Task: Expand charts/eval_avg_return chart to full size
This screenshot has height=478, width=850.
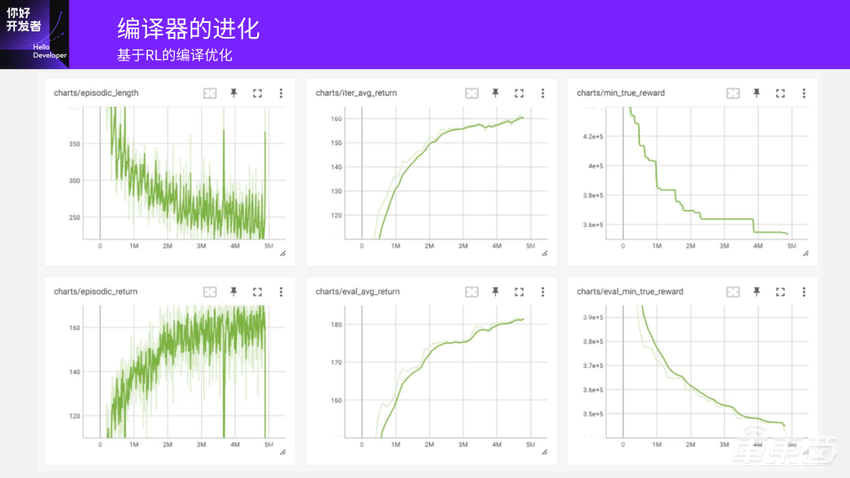Action: tap(519, 292)
